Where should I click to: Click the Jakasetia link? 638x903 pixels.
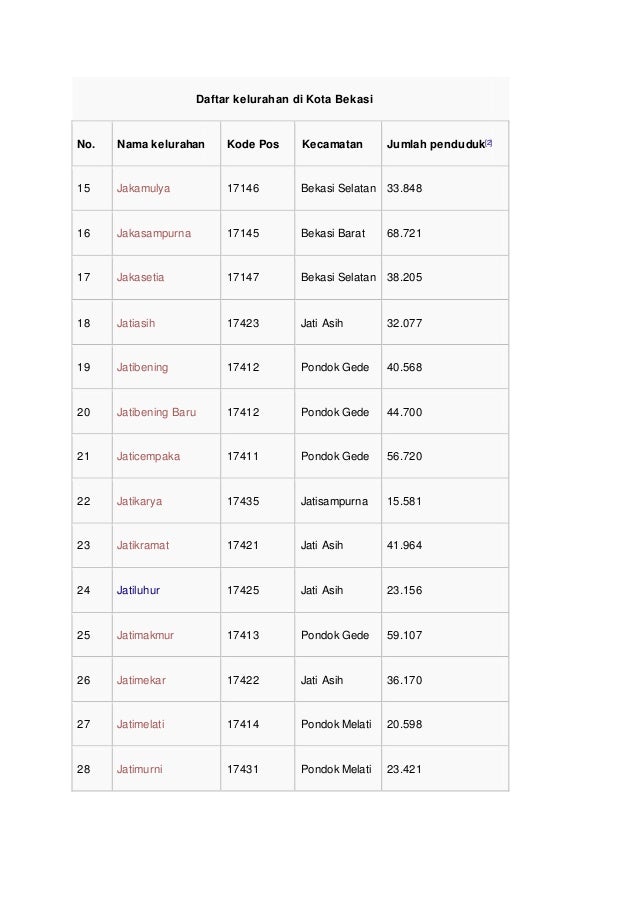pos(141,278)
